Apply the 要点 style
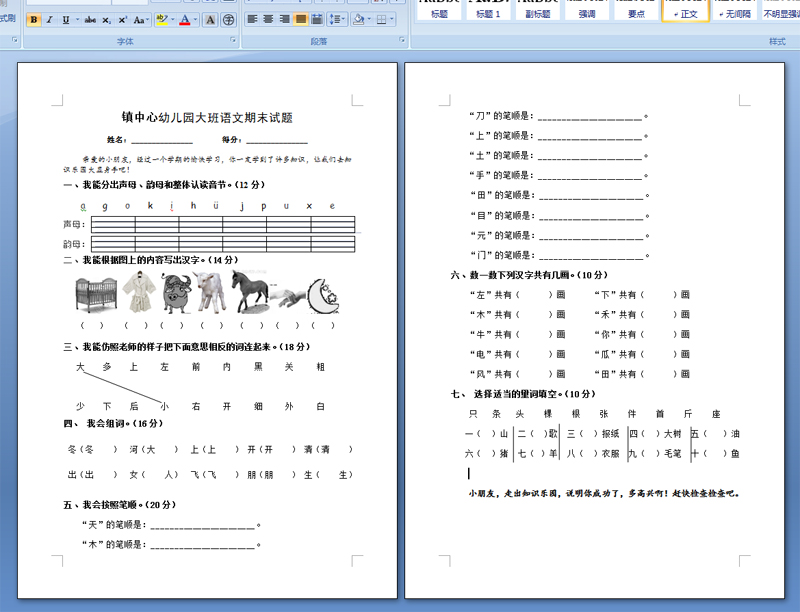The image size is (800, 612). coord(636,10)
